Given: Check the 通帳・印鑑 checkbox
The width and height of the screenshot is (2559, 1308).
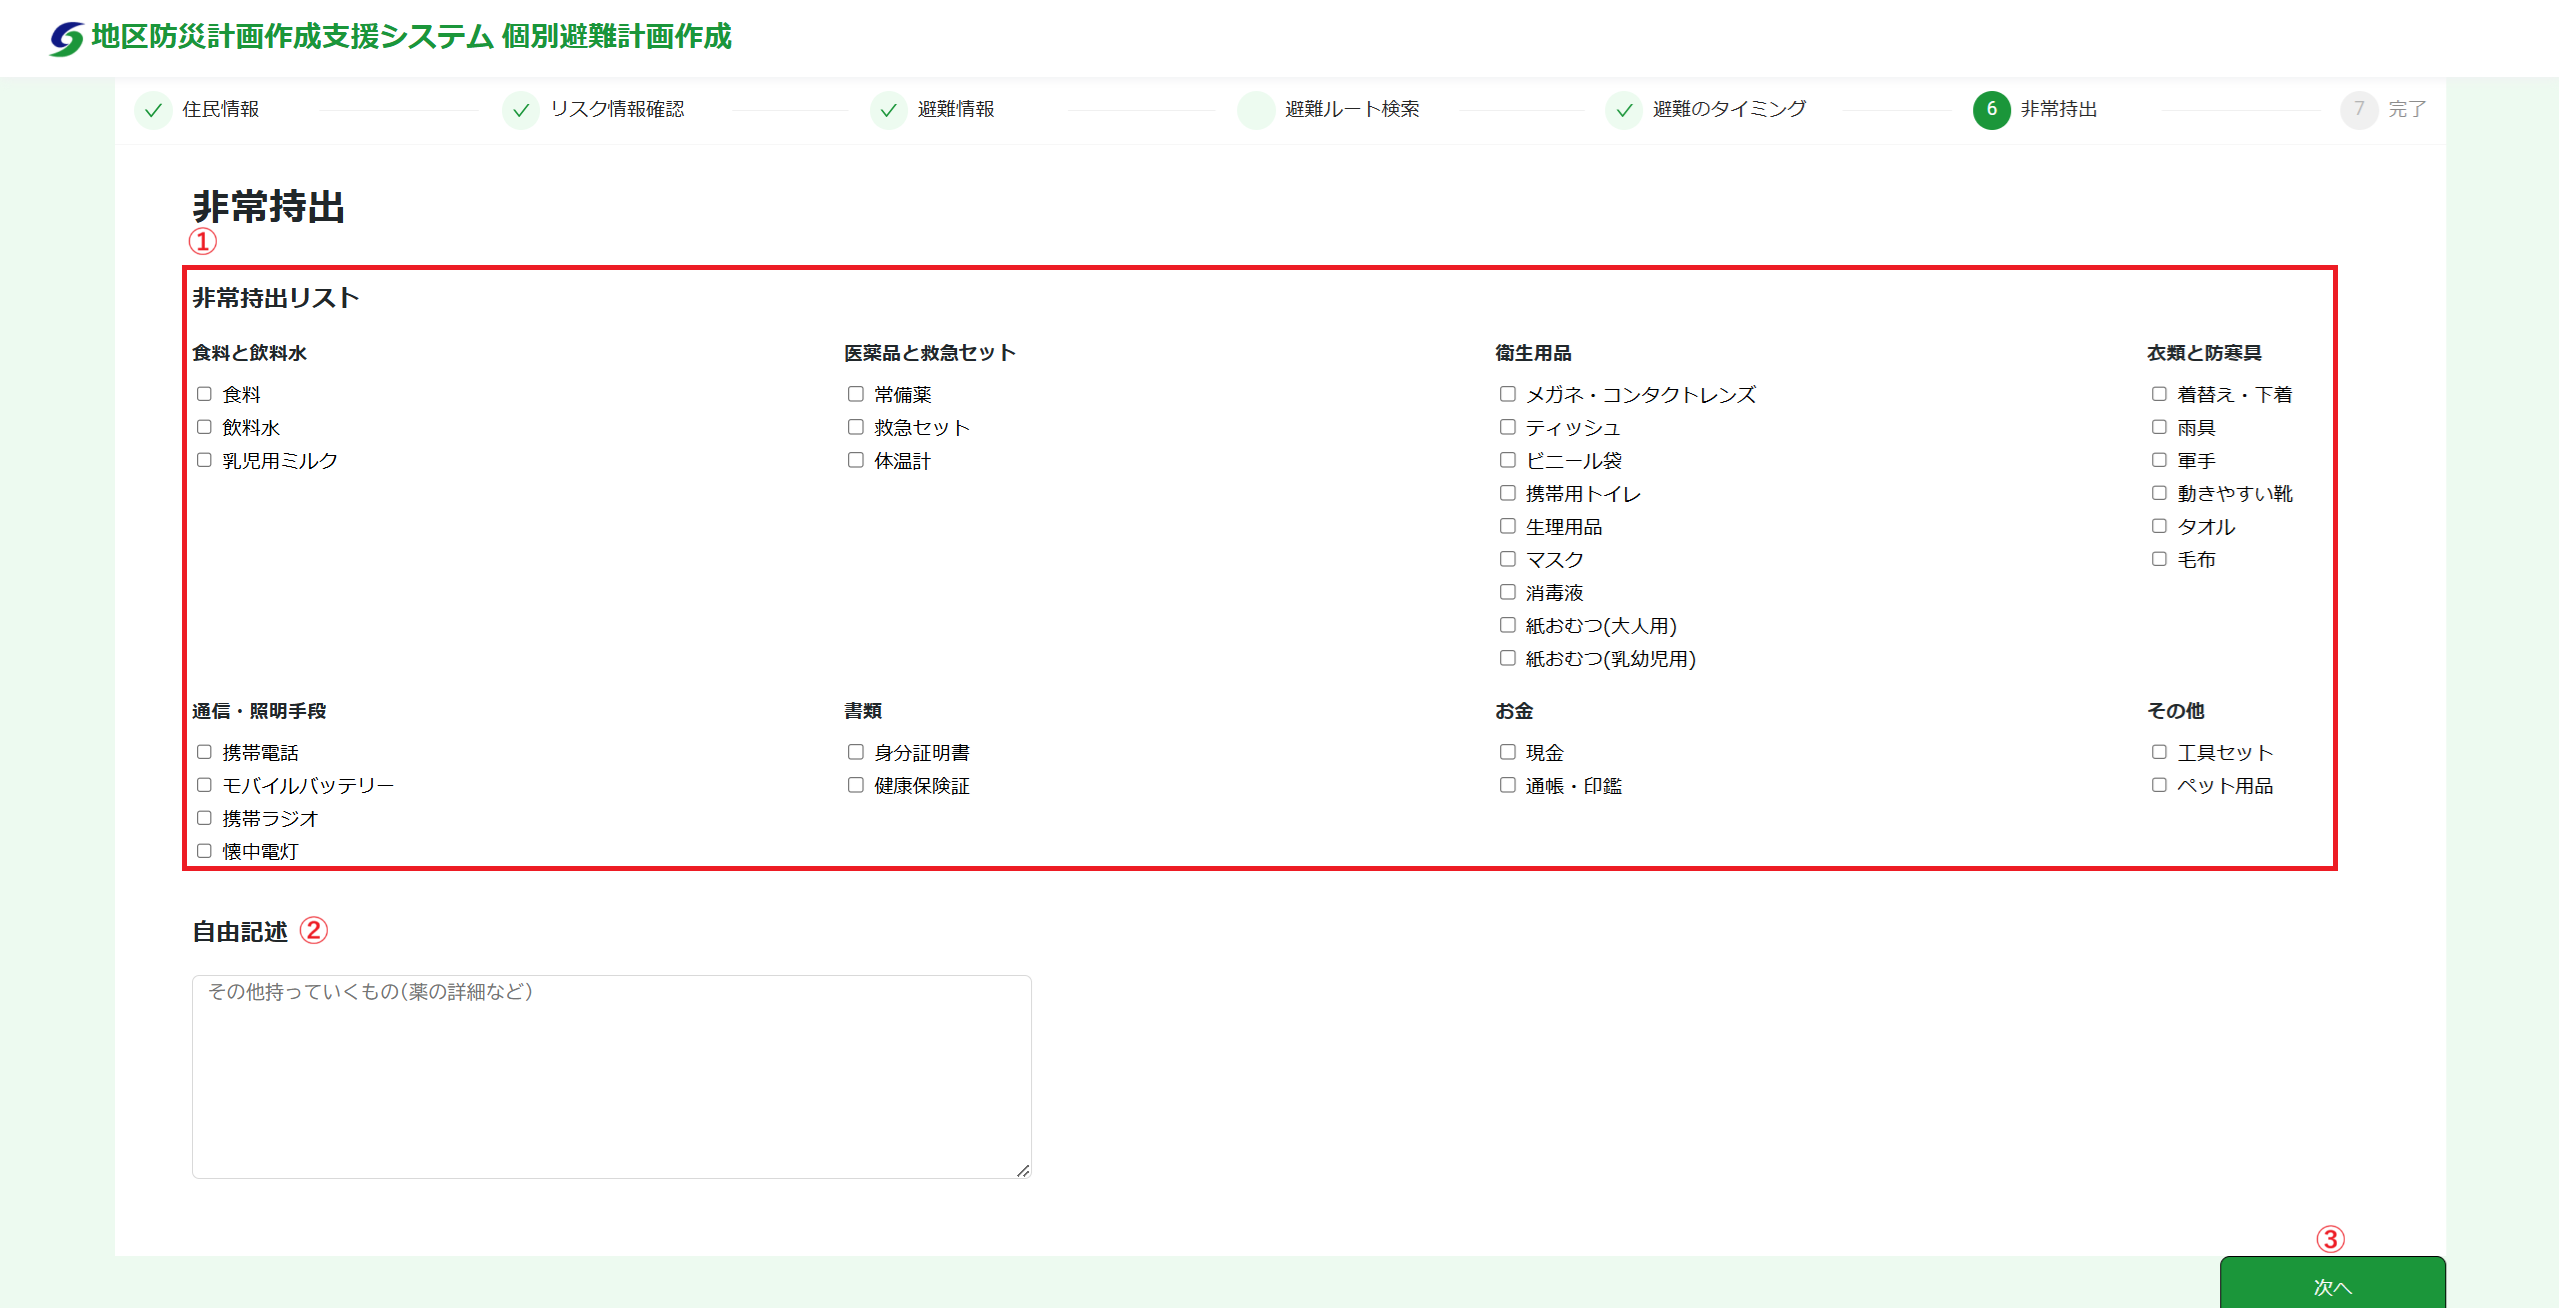Looking at the screenshot, I should point(1508,785).
